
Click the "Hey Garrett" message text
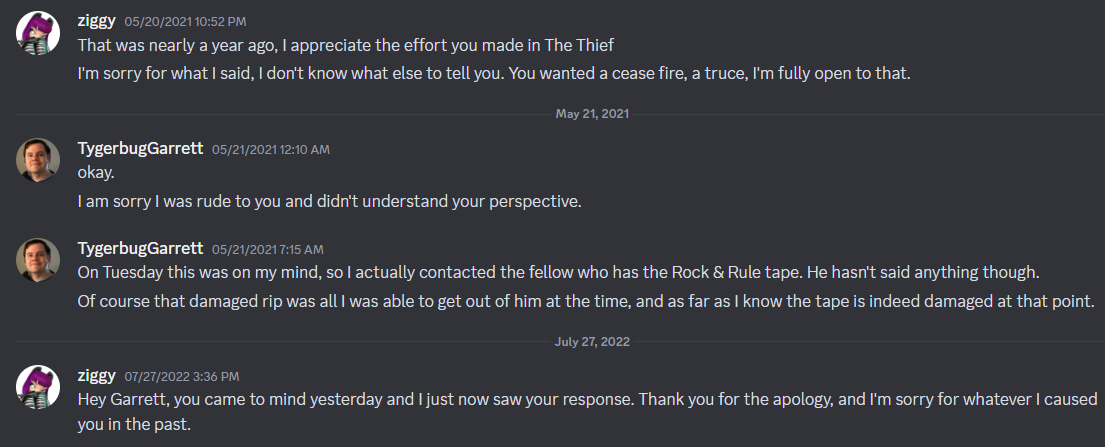(588, 398)
